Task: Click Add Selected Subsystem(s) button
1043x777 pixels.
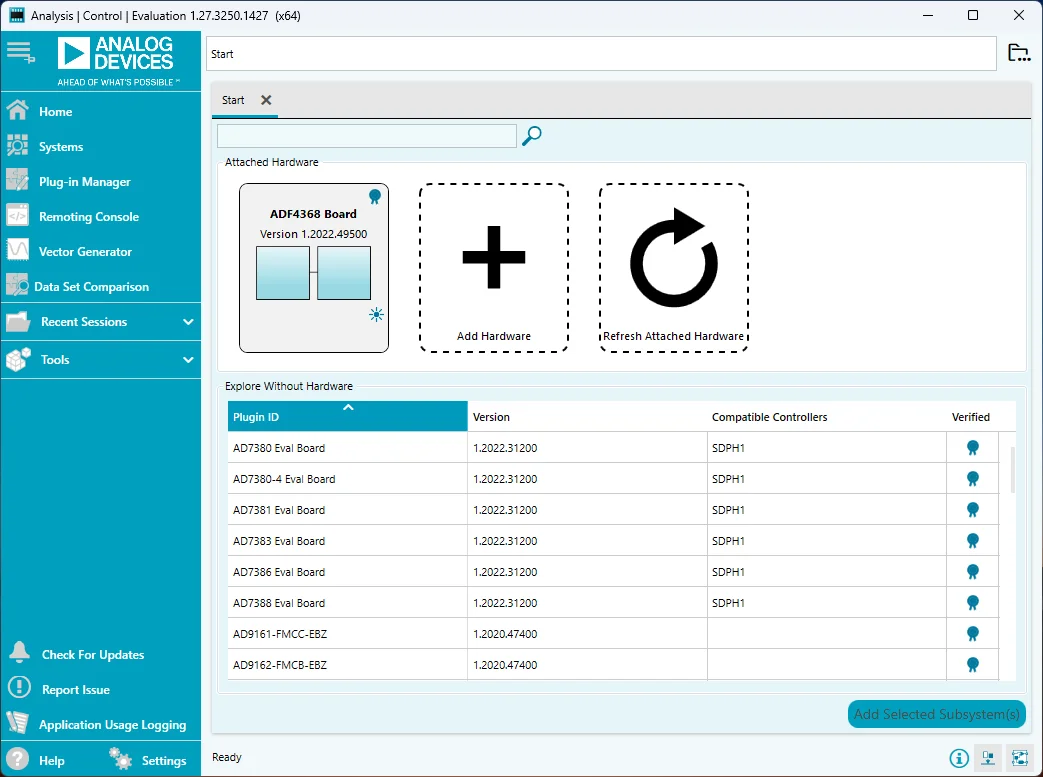Action: [936, 714]
